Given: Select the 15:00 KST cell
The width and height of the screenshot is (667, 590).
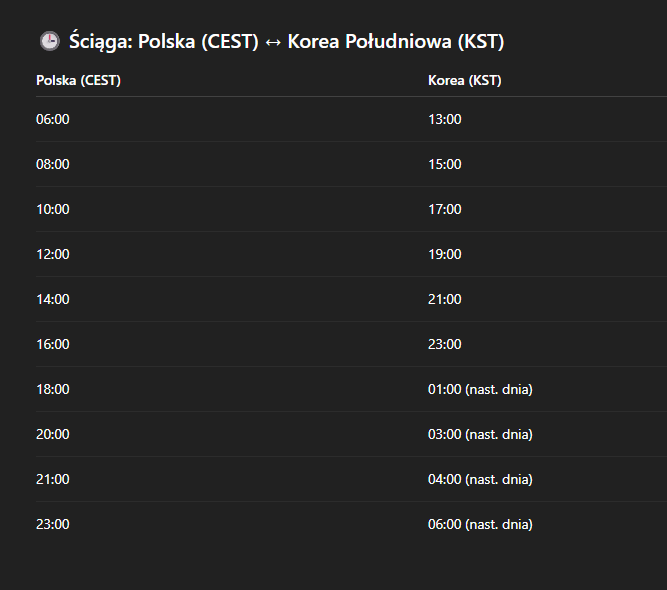Looking at the screenshot, I should pos(445,164).
